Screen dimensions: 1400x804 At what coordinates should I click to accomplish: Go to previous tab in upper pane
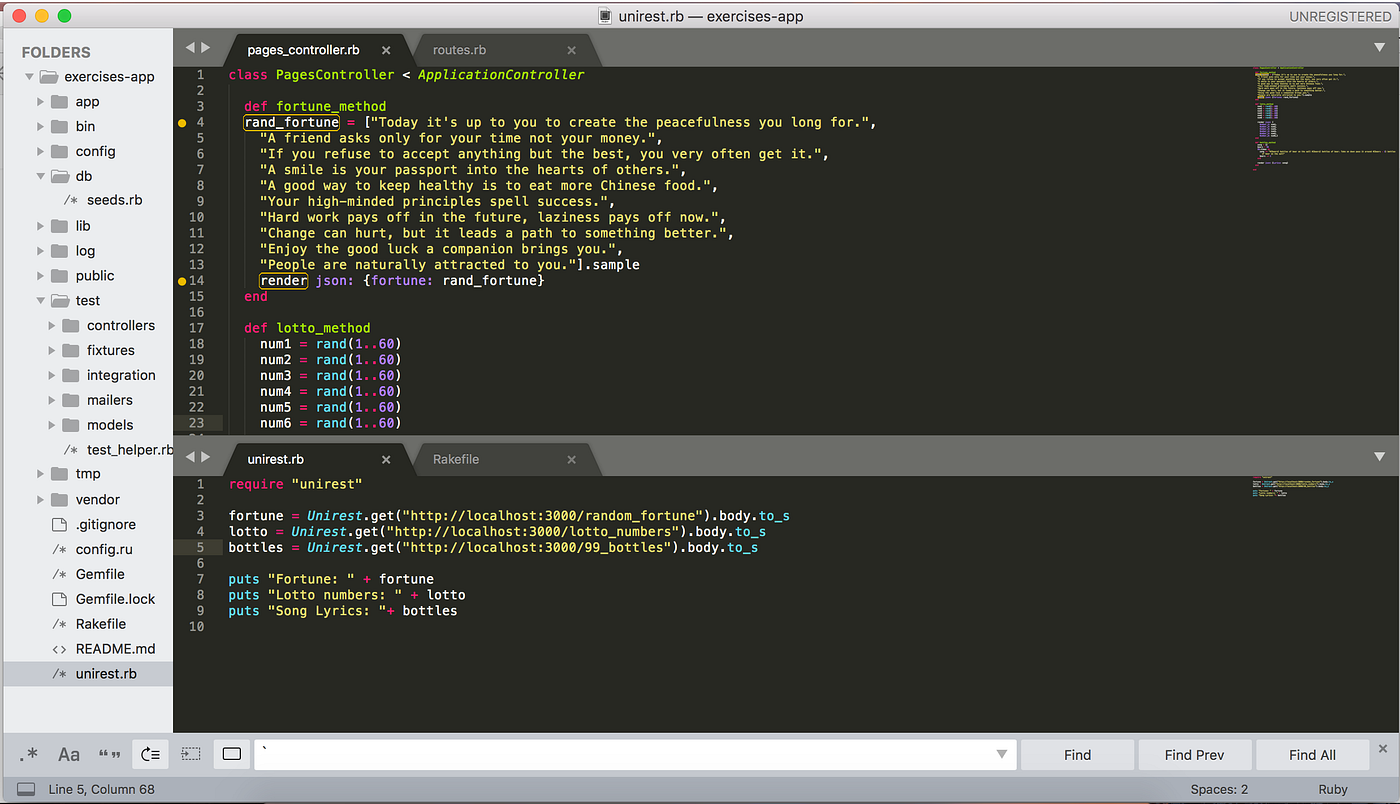(x=190, y=47)
